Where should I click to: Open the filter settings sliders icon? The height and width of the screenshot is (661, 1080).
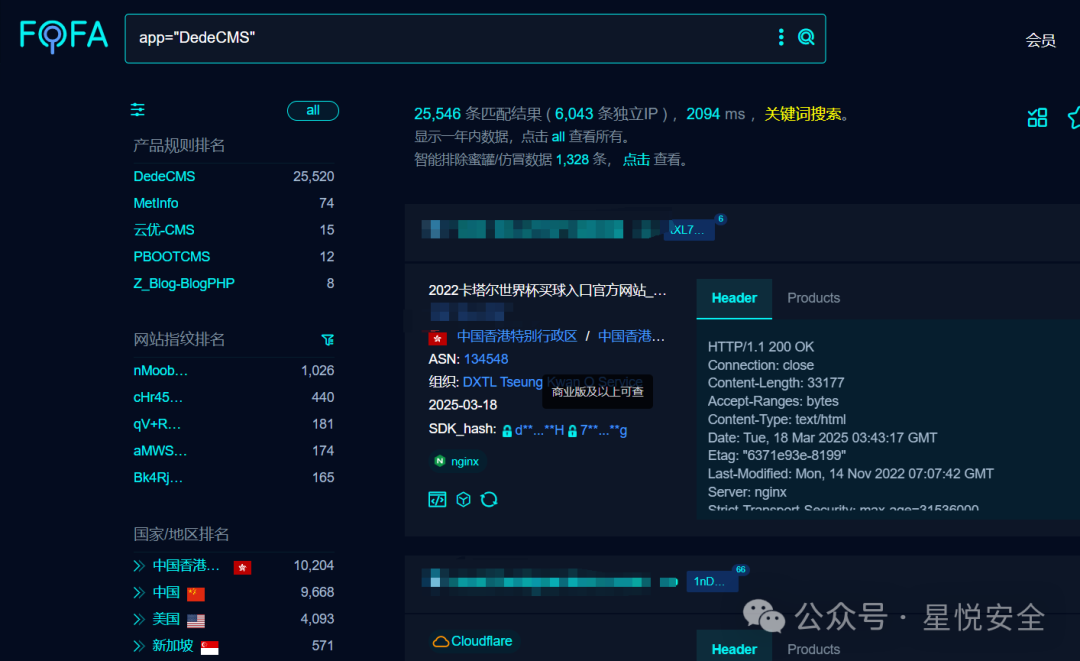138,109
